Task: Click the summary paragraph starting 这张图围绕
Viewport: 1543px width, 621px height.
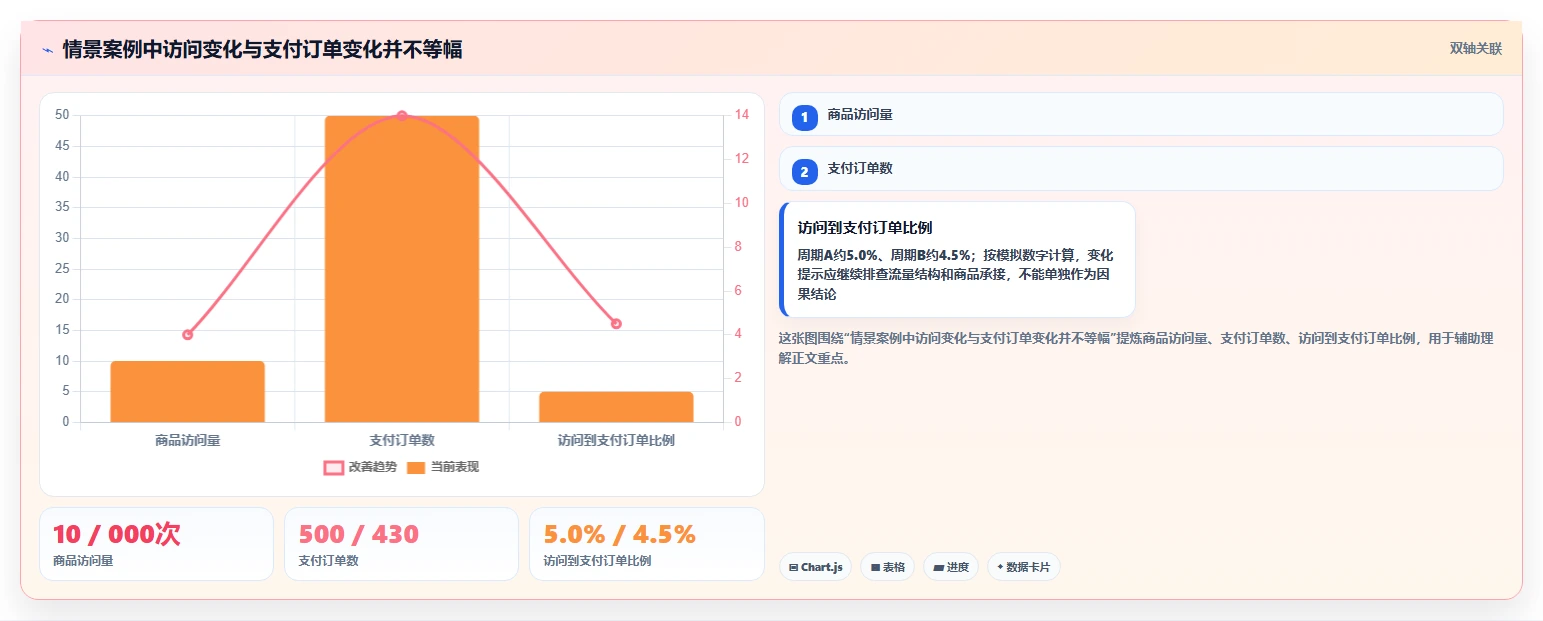Action: [x=1136, y=348]
